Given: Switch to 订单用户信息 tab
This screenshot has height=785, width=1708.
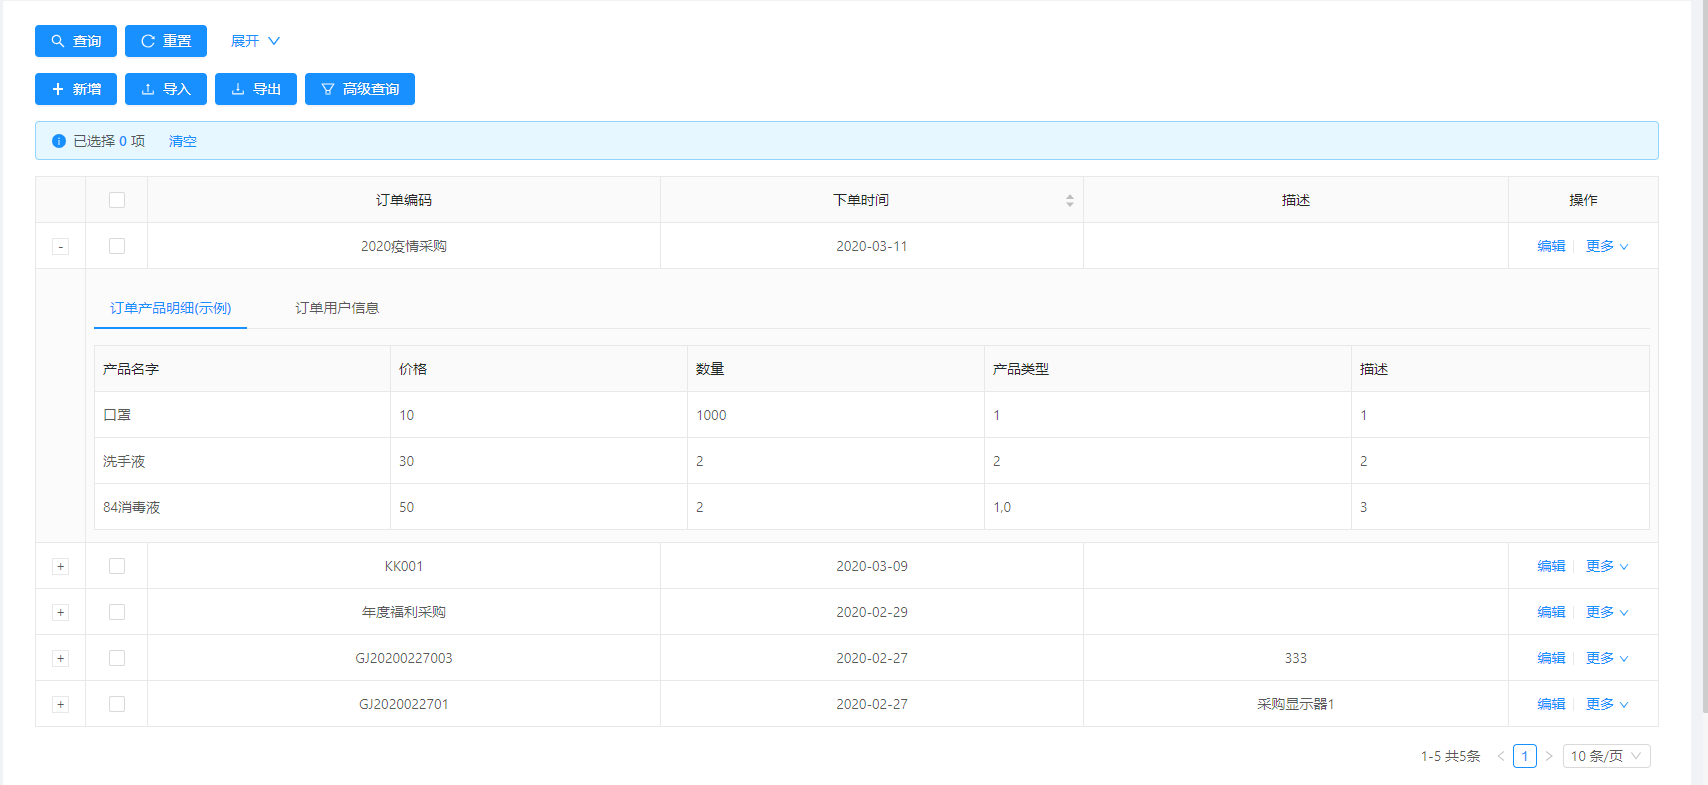Looking at the screenshot, I should point(337,308).
